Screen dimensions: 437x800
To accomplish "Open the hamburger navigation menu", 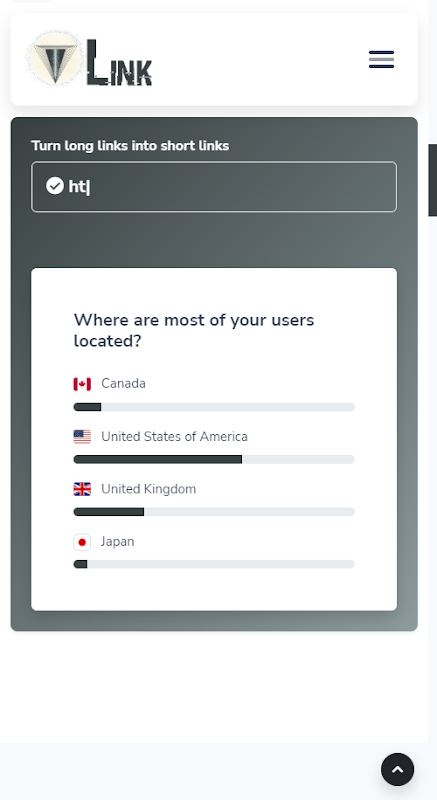I will pyautogui.click(x=381, y=59).
